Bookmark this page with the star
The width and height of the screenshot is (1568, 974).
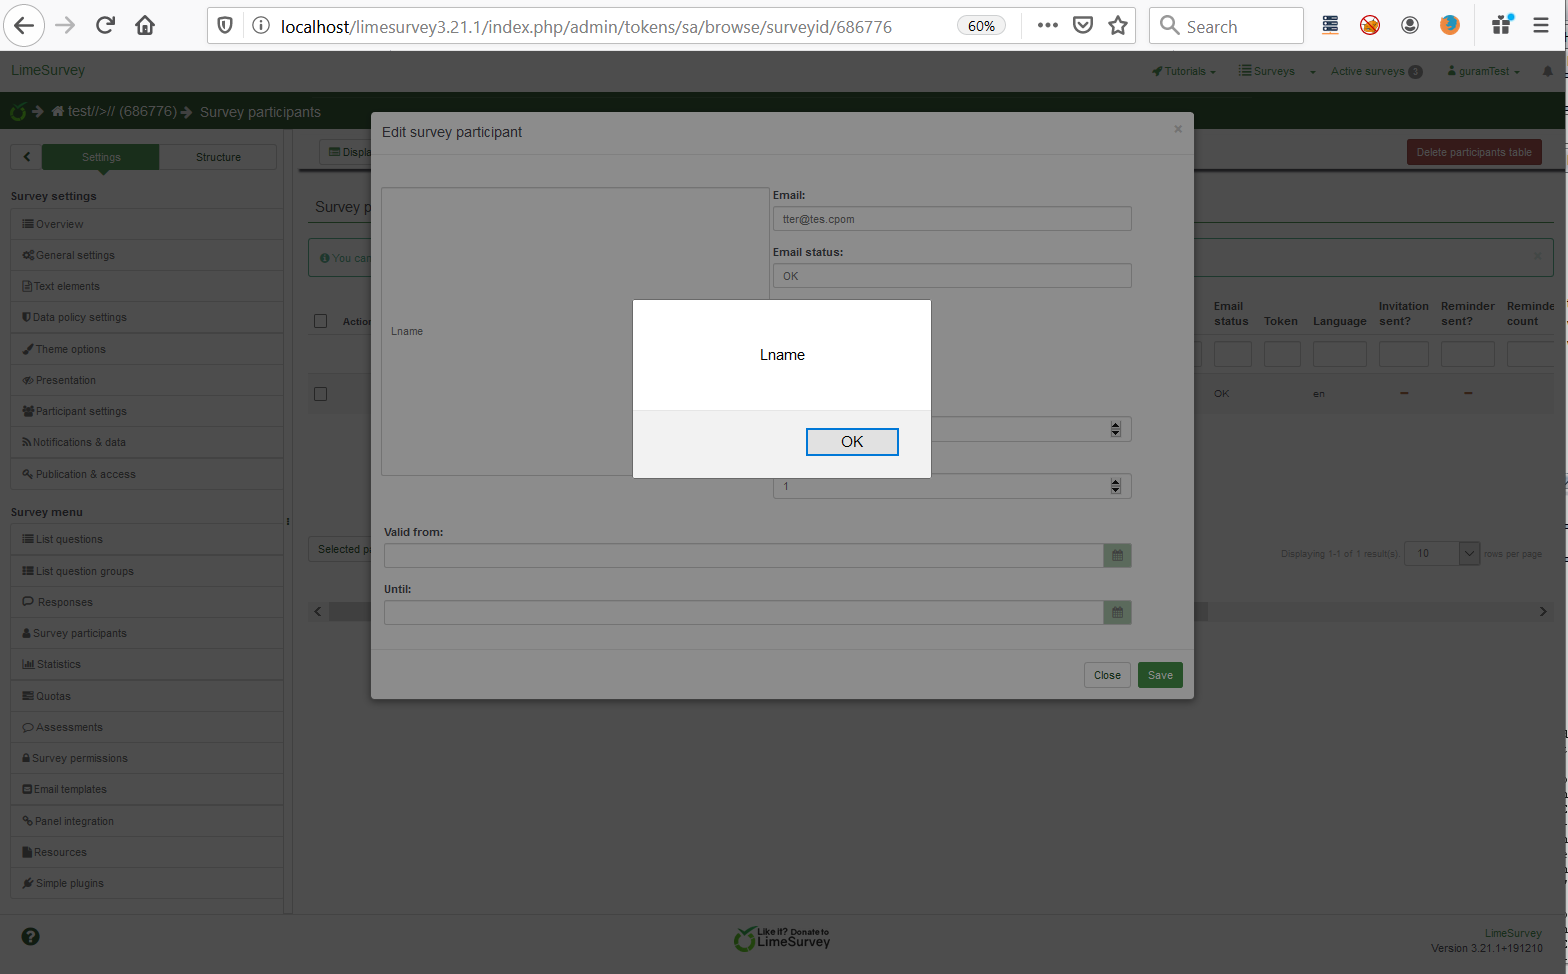coord(1118,26)
